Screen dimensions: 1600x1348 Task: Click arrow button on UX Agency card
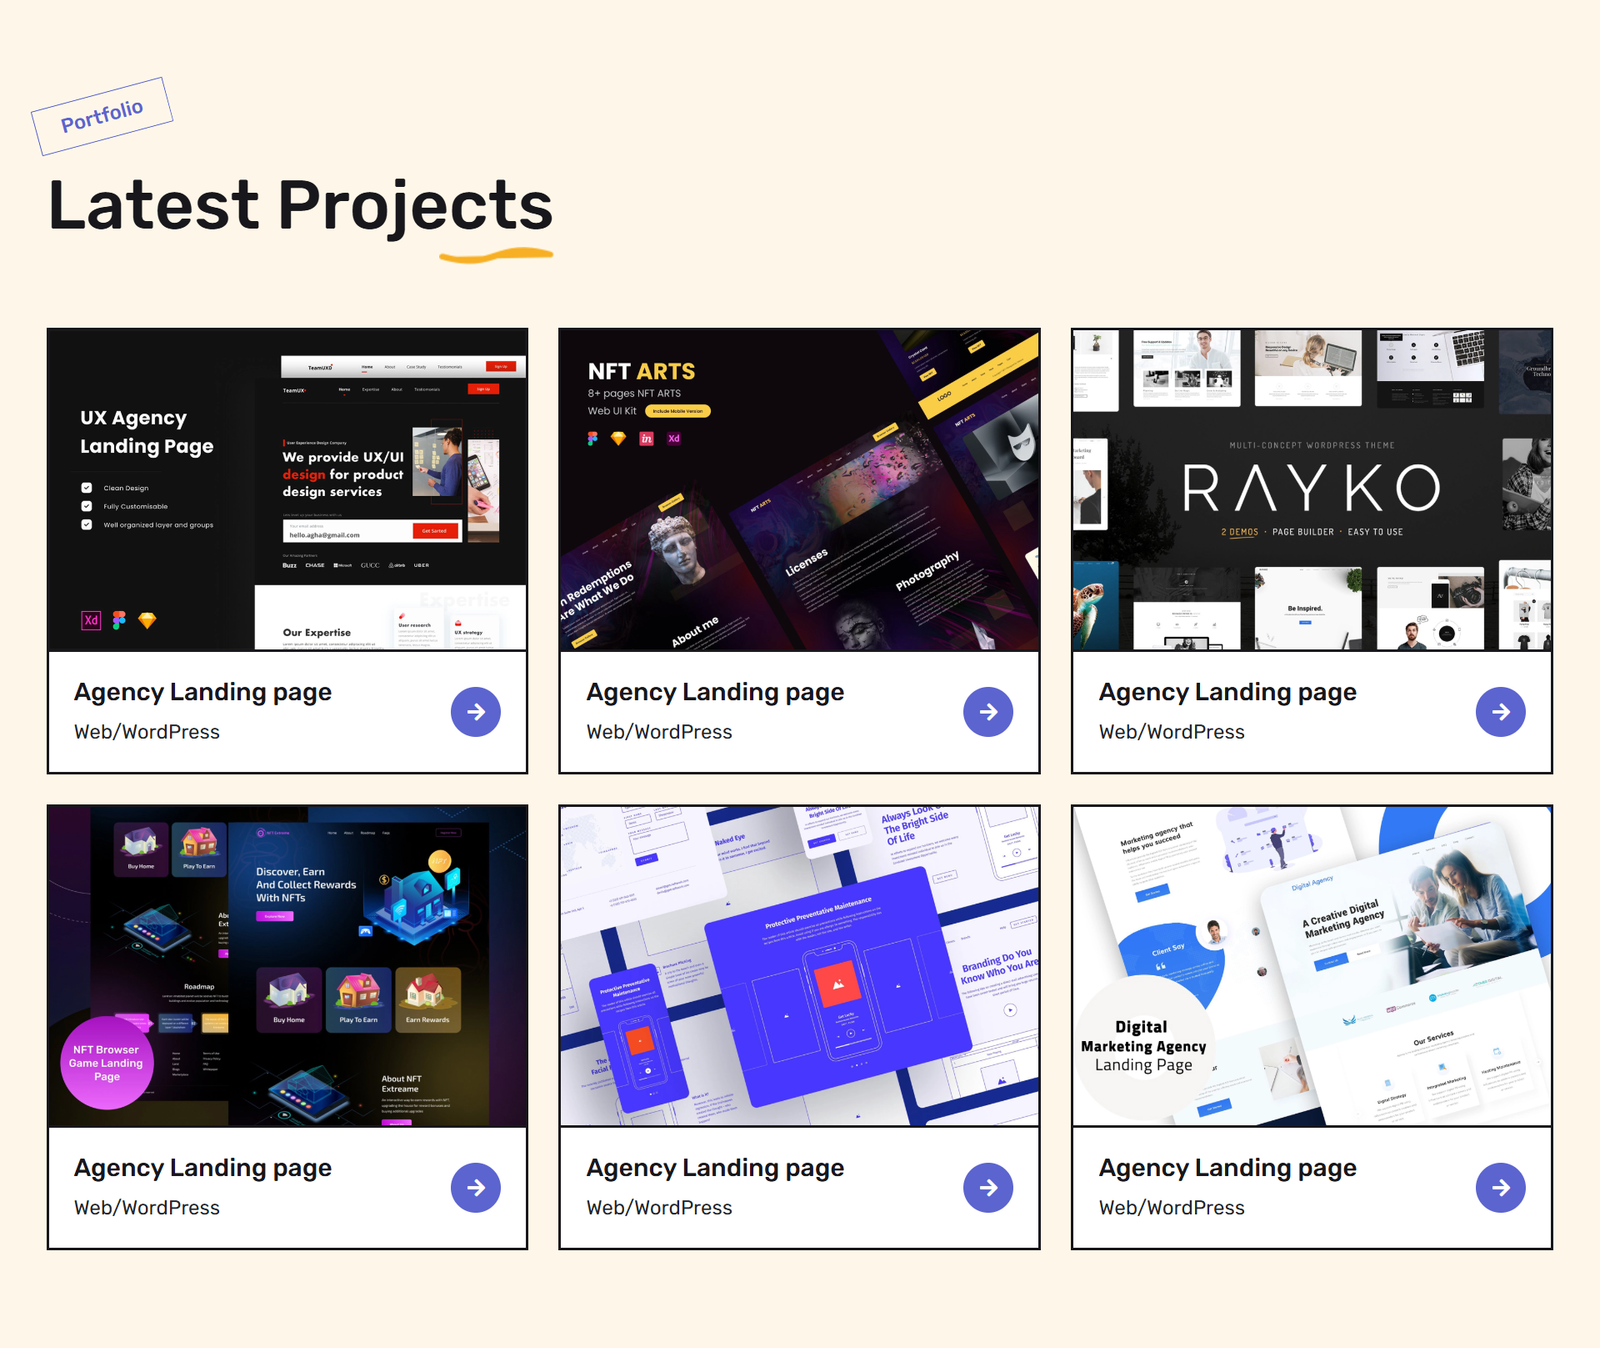[476, 712]
